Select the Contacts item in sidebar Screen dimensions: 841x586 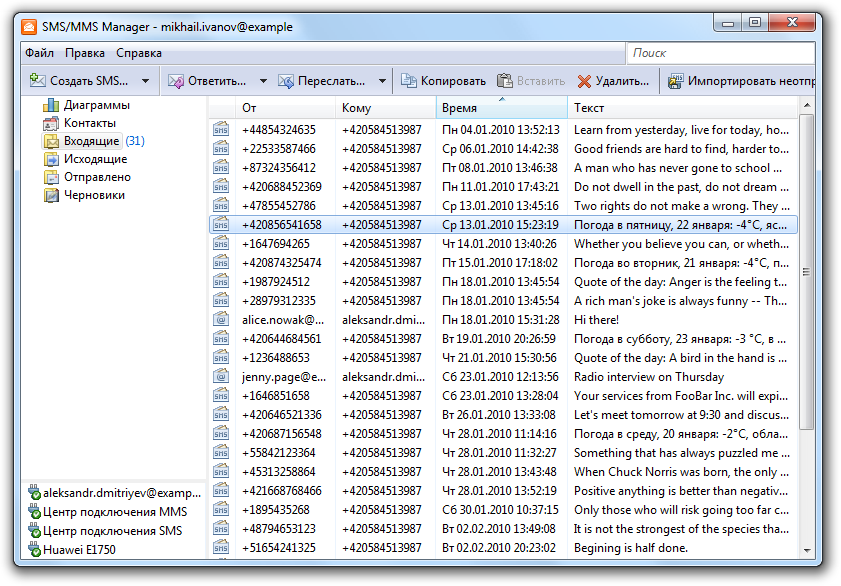(x=88, y=123)
